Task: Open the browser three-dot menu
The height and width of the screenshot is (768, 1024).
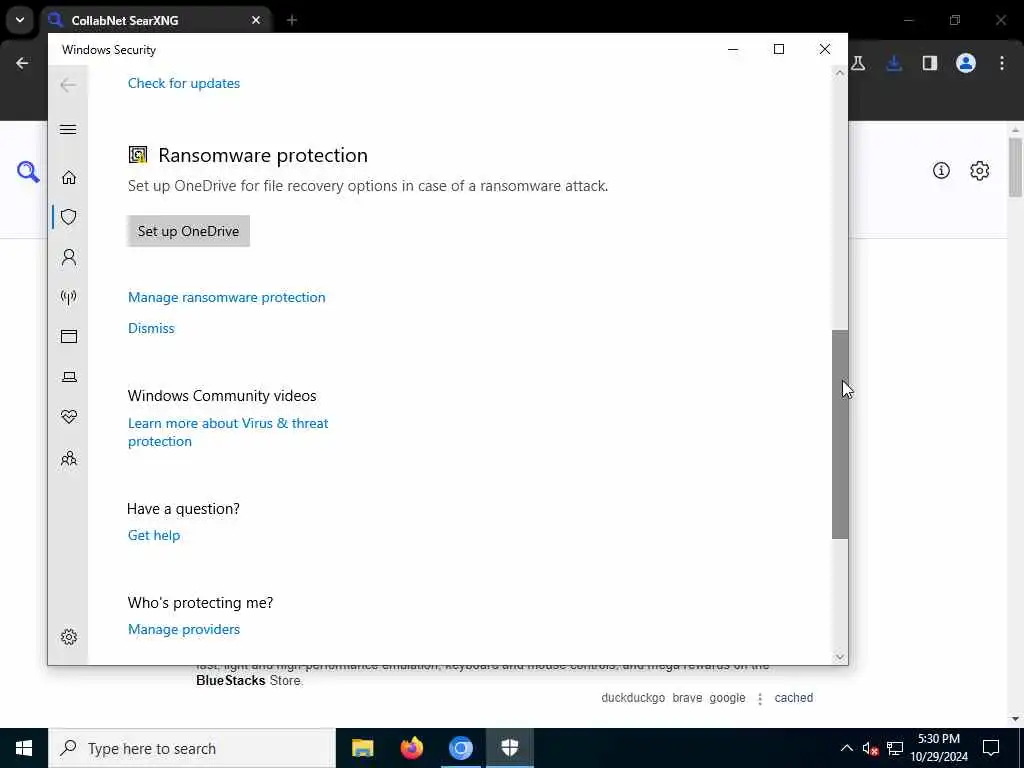Action: tap(1002, 63)
